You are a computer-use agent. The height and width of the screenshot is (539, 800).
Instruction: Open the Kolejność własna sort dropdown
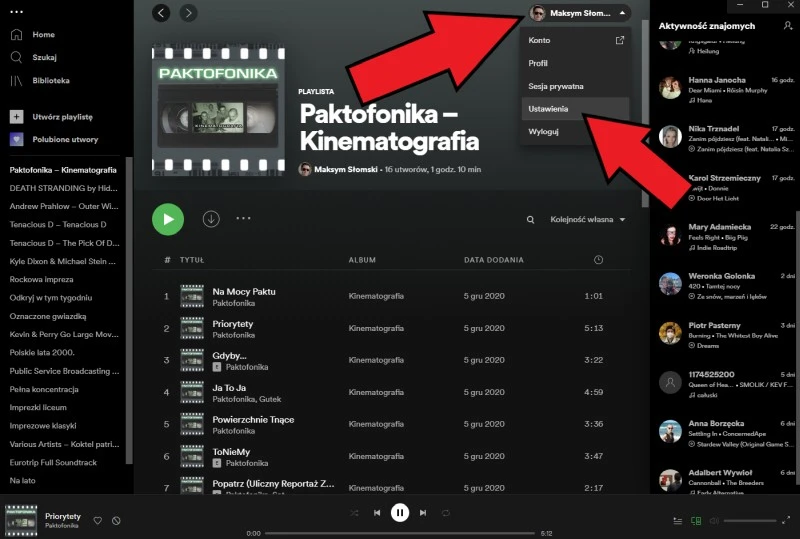(x=588, y=219)
